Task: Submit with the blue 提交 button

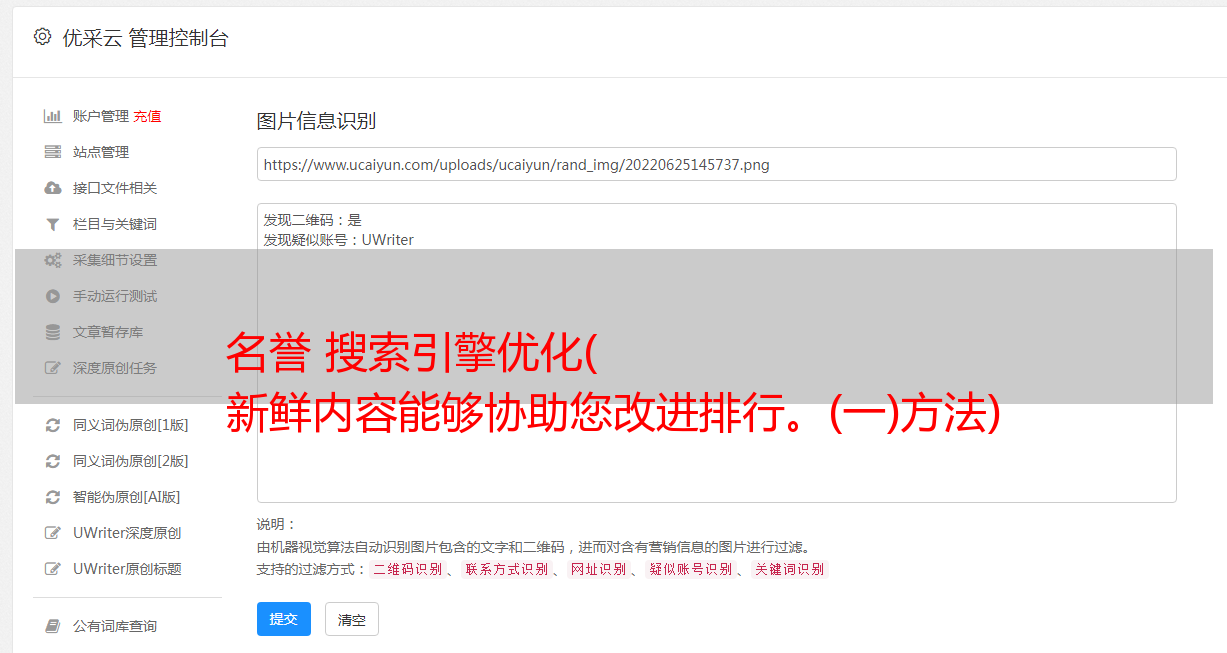Action: pos(284,619)
